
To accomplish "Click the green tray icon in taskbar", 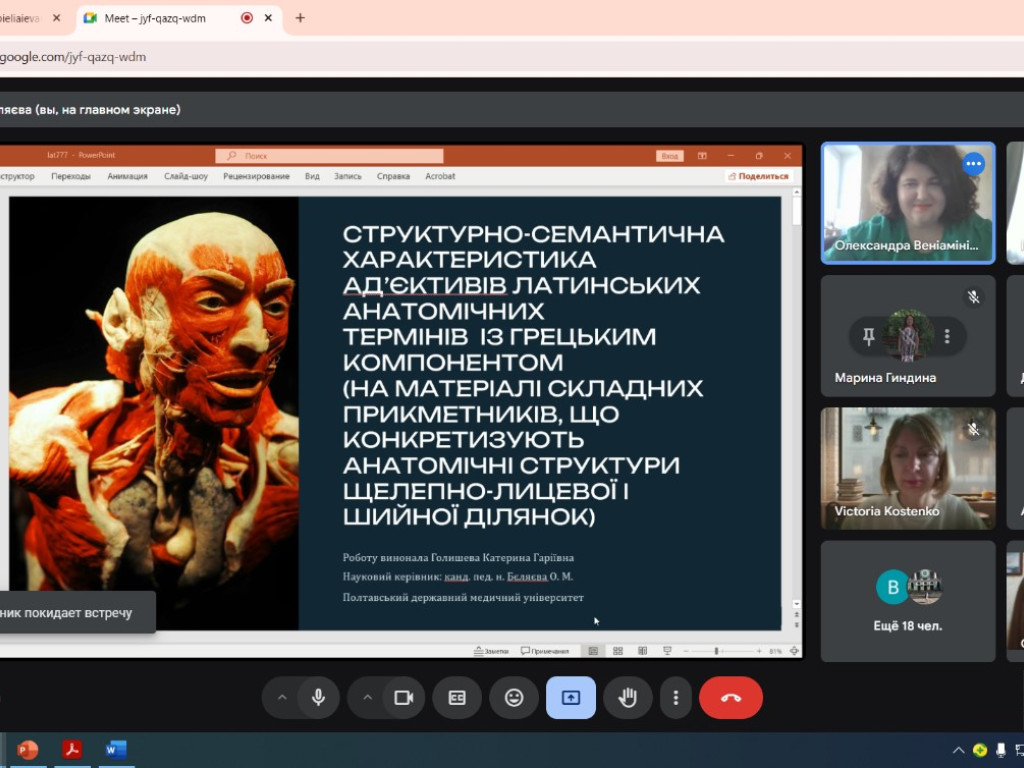I will (980, 750).
